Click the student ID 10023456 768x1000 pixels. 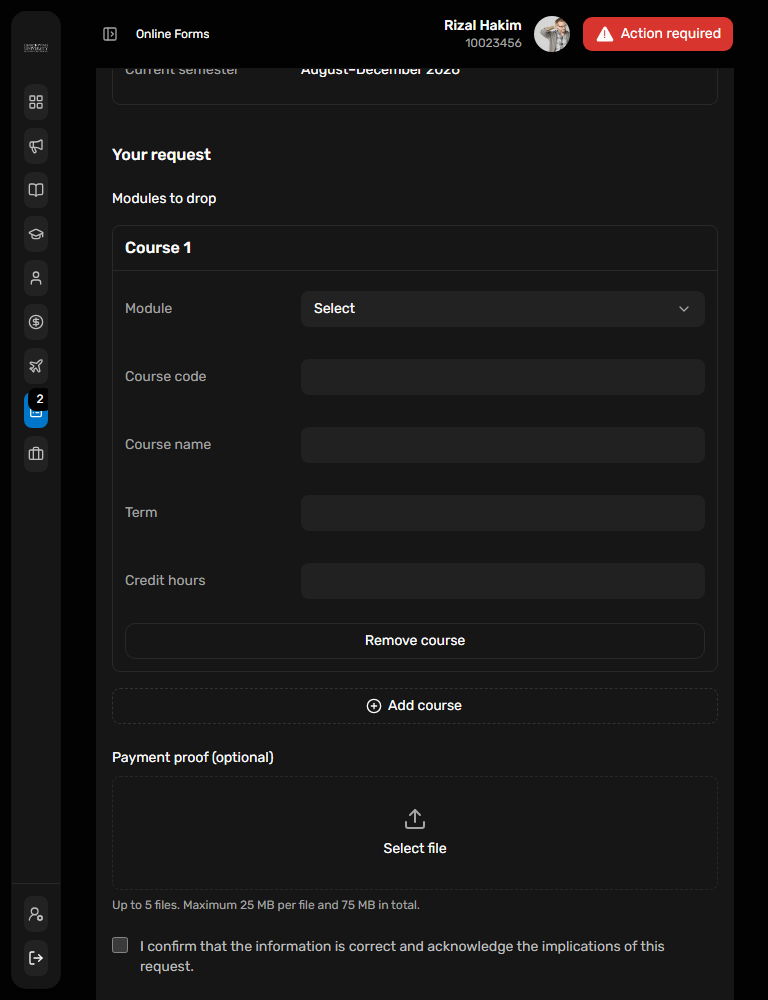493,43
